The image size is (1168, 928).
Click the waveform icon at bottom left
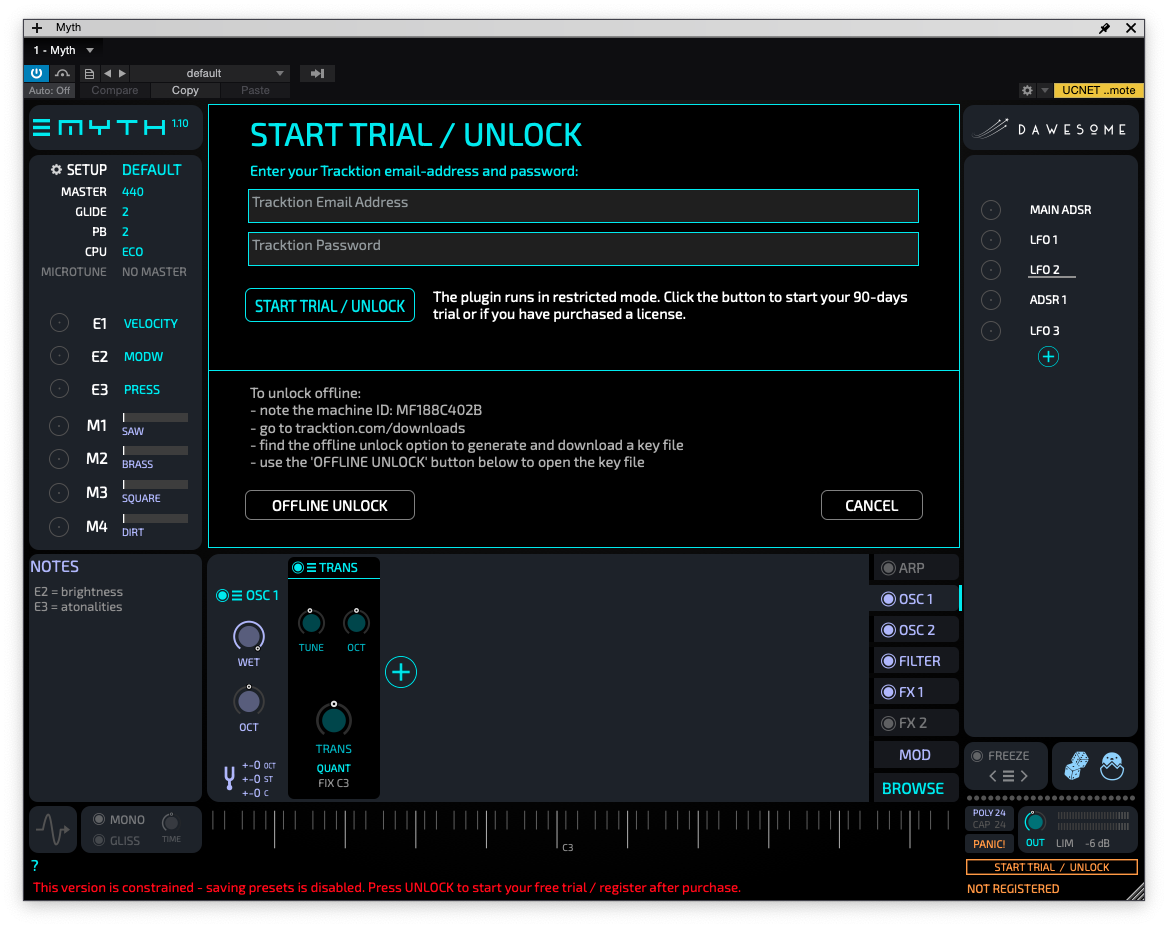tap(53, 829)
